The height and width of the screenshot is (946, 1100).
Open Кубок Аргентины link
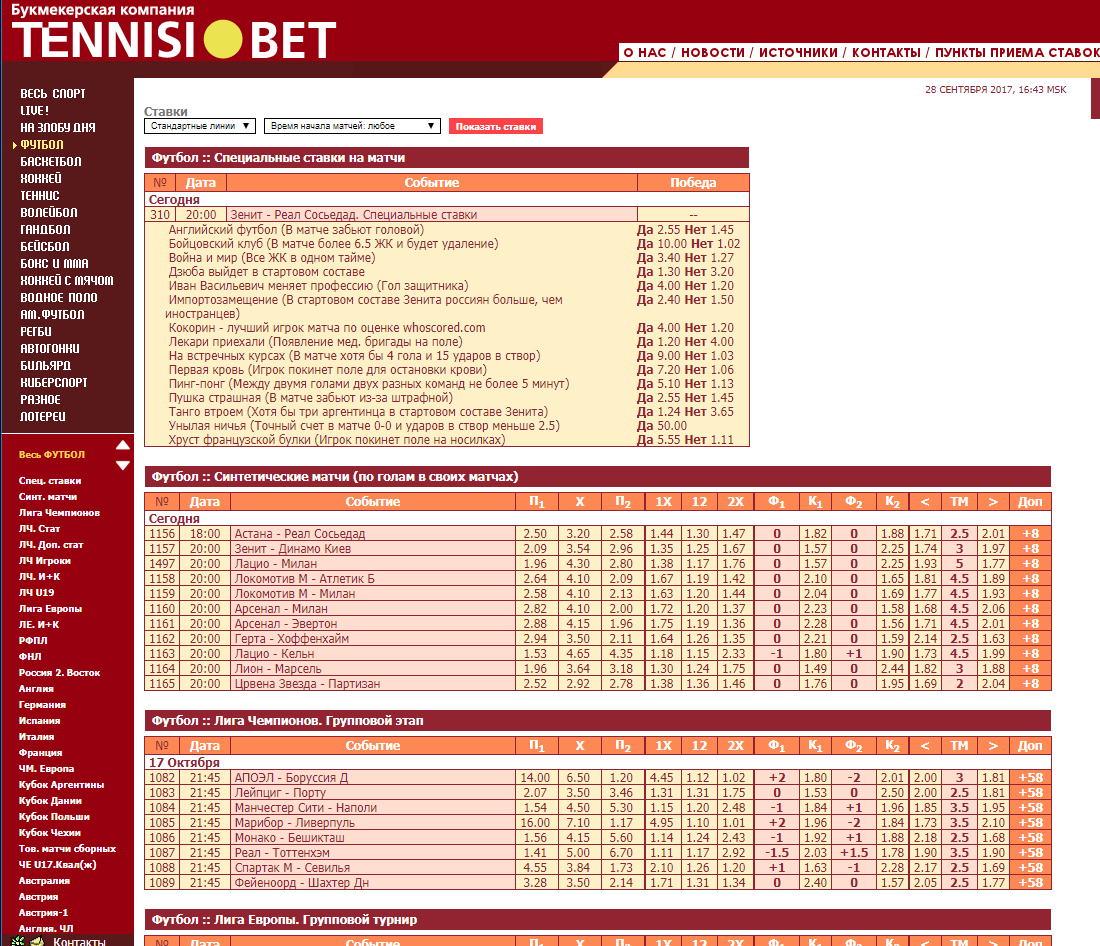click(x=61, y=785)
